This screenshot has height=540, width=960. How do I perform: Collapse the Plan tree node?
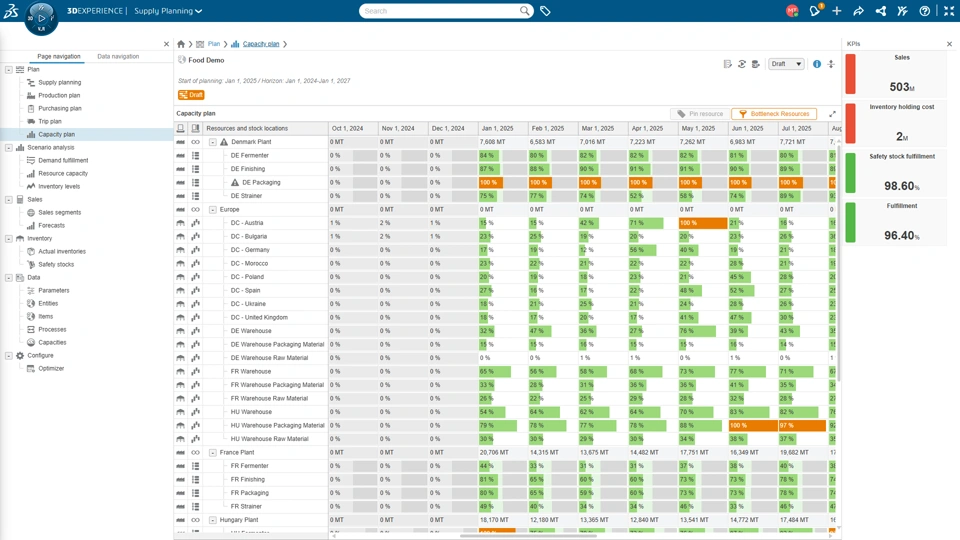tap(9, 70)
